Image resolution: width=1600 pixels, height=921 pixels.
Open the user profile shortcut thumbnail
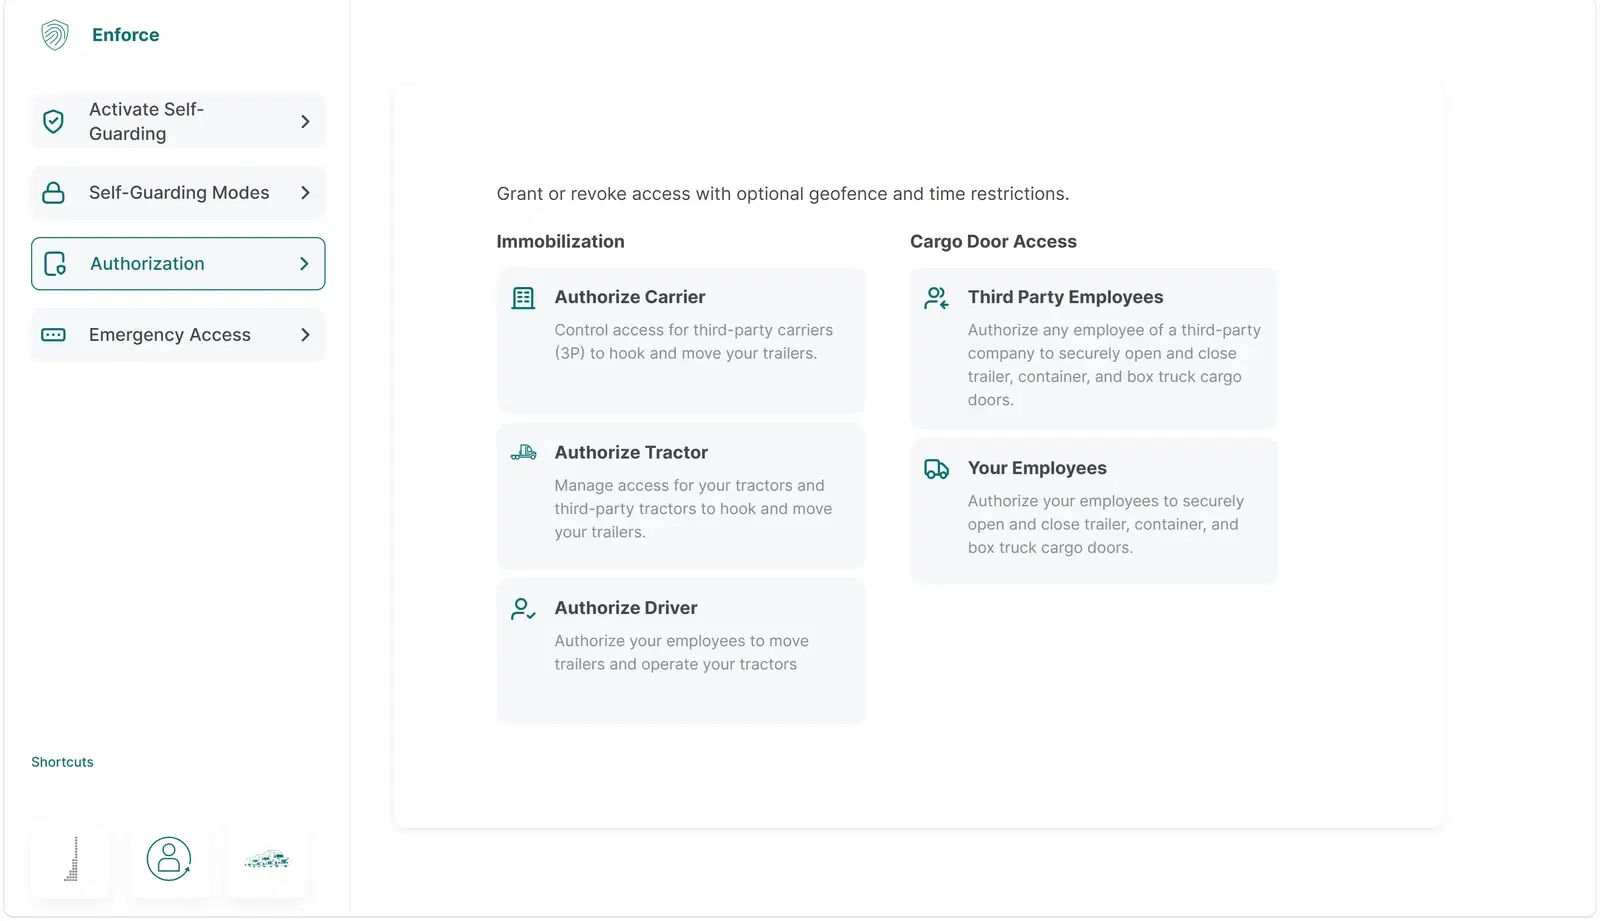coord(169,860)
